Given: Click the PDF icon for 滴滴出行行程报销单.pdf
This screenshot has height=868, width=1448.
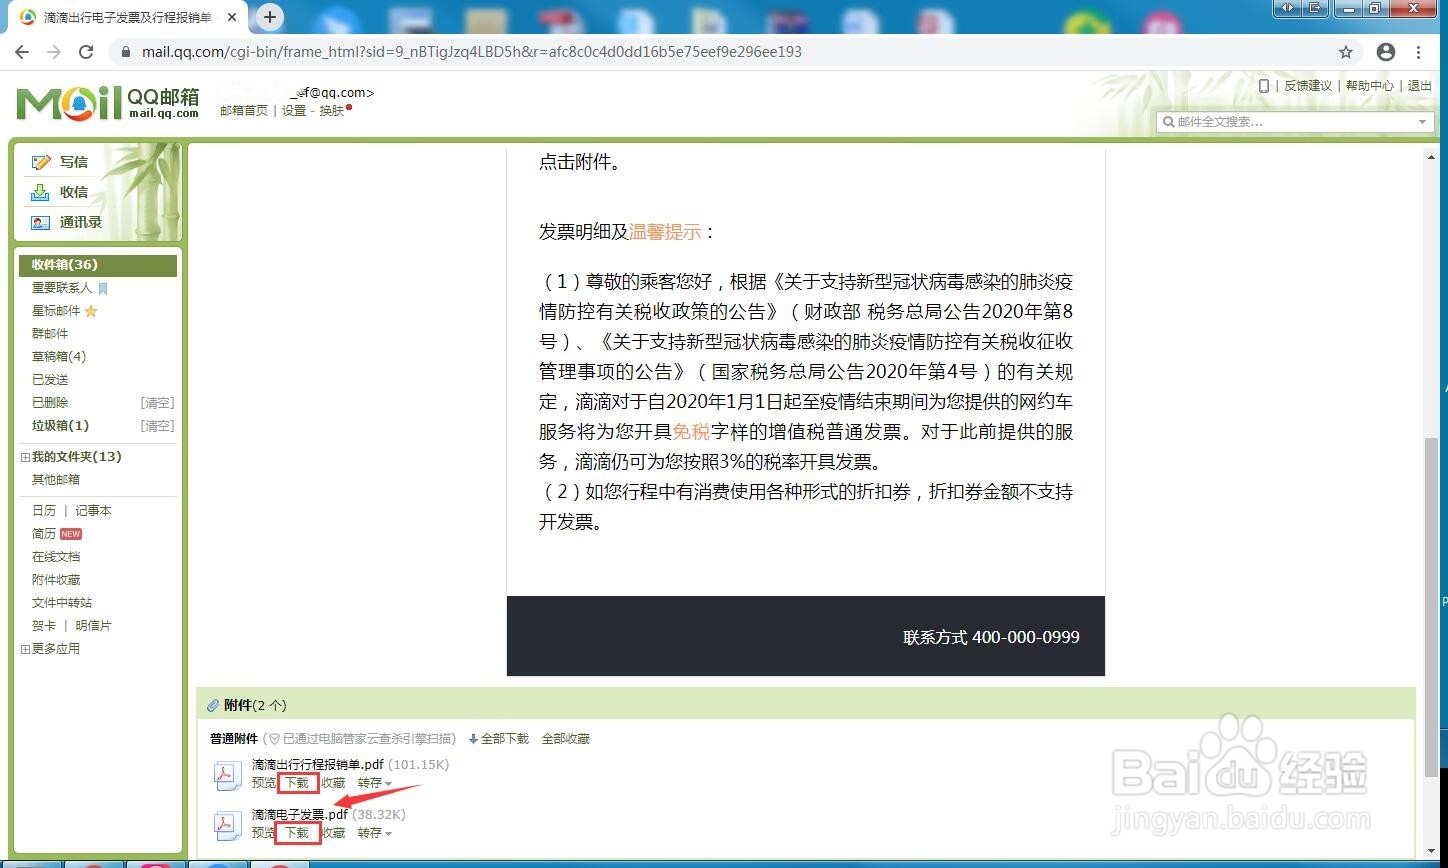Looking at the screenshot, I should pos(227,775).
